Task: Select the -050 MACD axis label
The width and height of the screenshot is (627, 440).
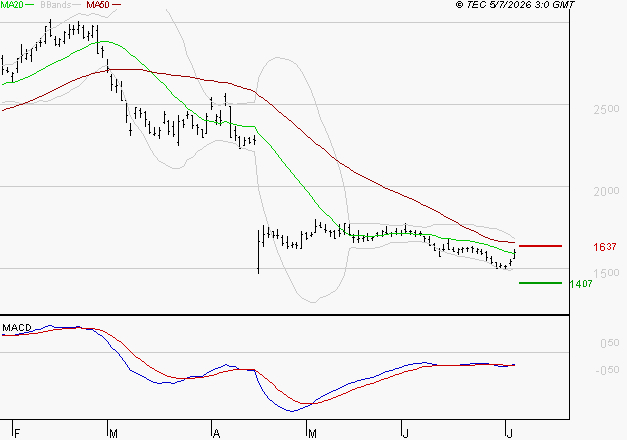Action: (x=607, y=370)
